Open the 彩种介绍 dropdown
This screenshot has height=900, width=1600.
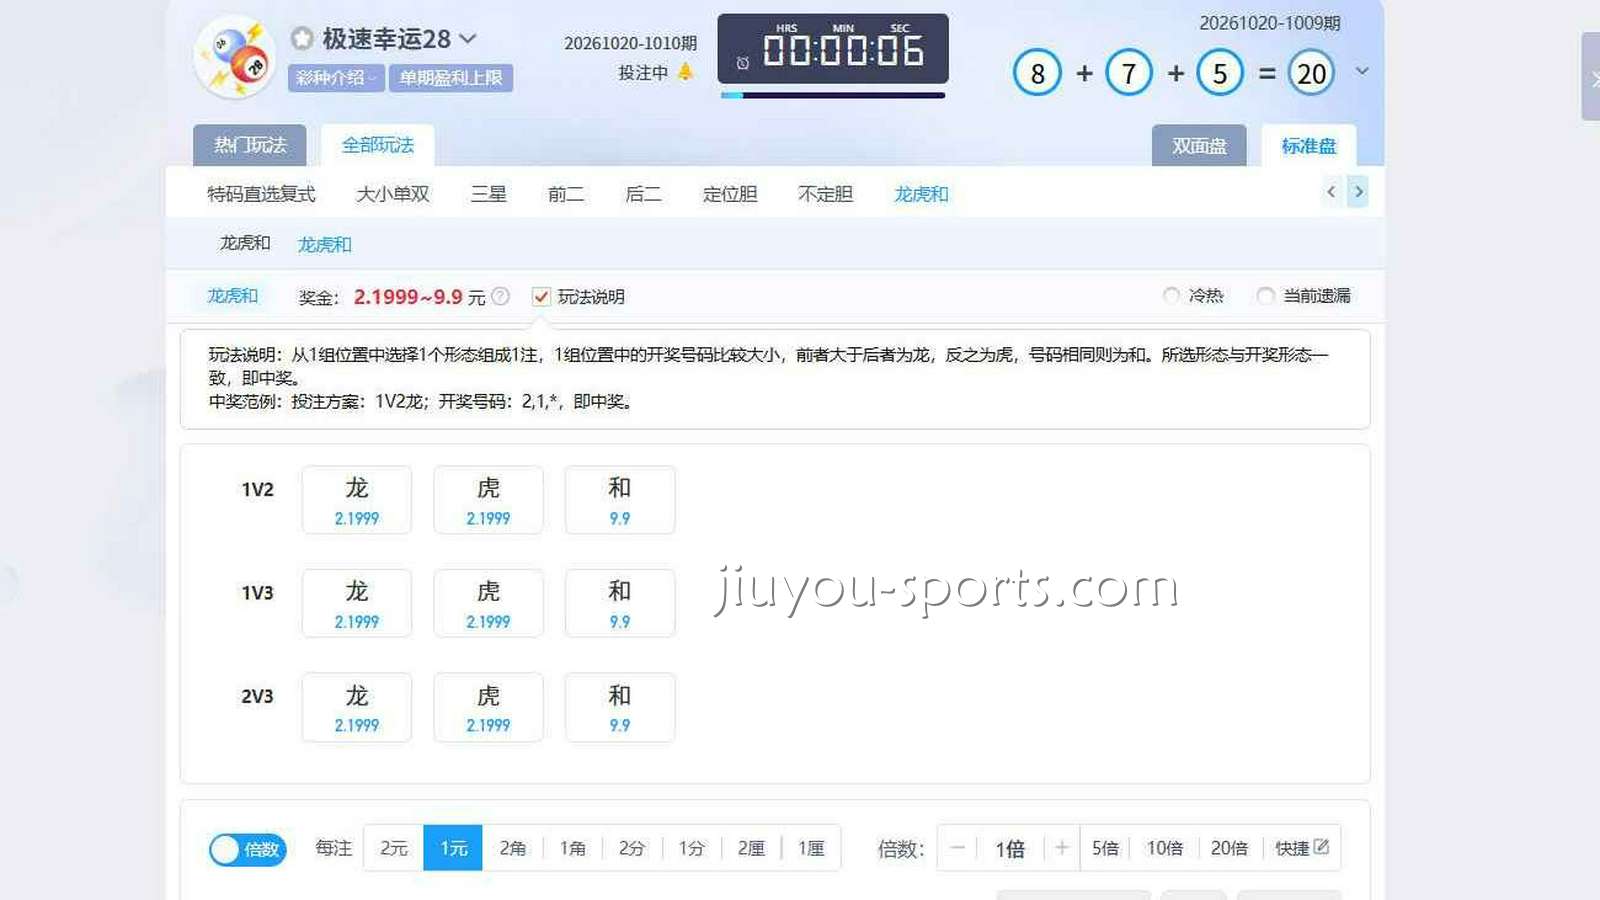pos(336,78)
